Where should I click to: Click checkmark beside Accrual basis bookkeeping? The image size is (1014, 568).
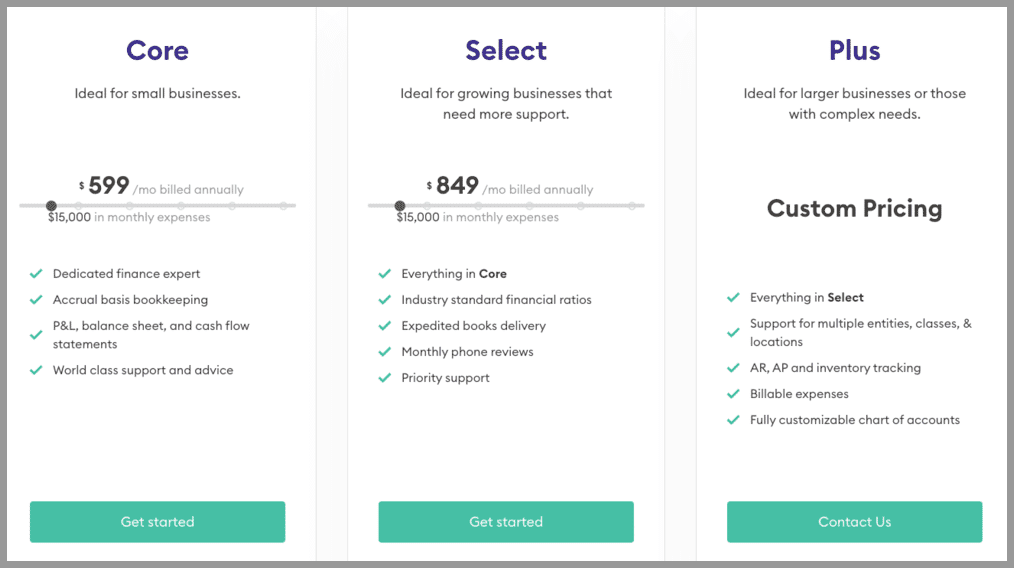(36, 300)
